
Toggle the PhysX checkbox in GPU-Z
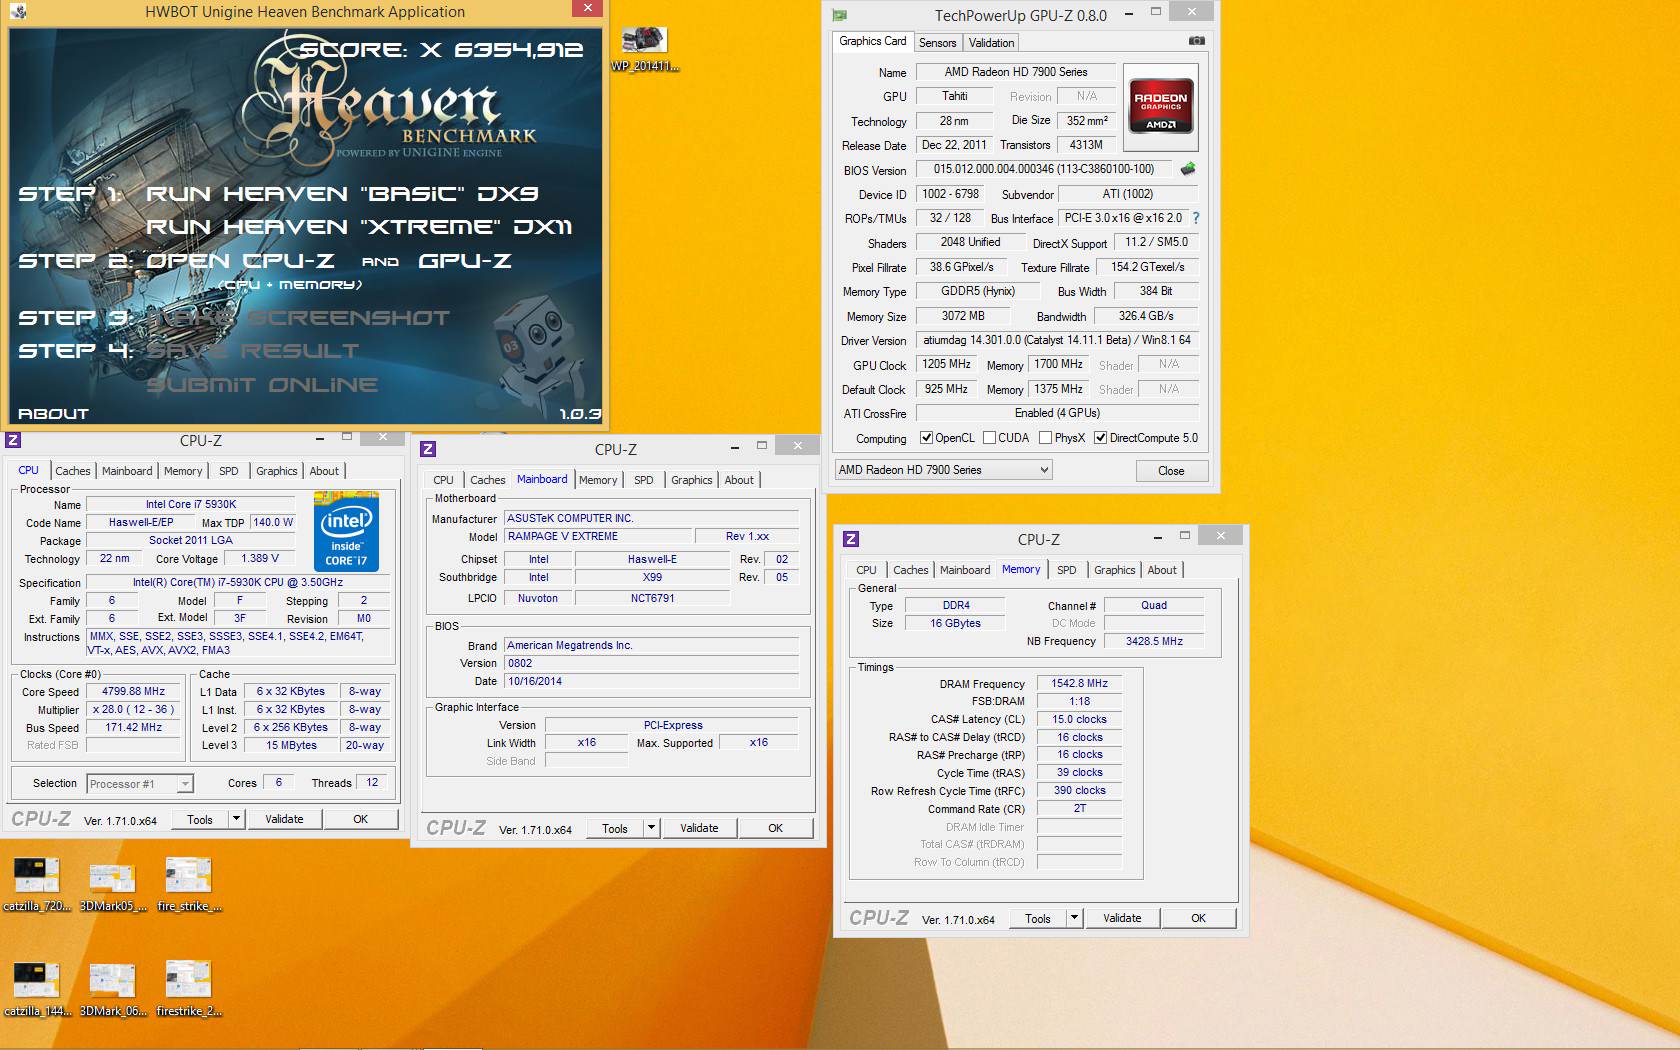(x=1045, y=438)
